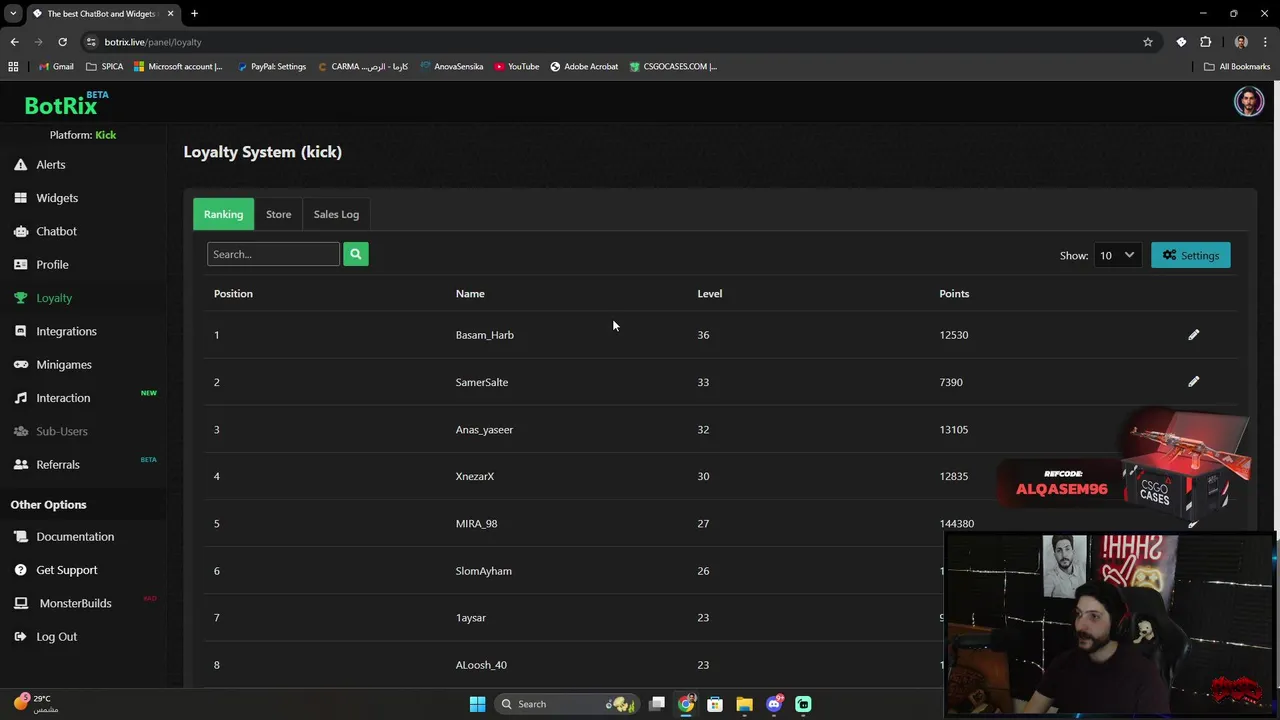Viewport: 1280px width, 720px height.
Task: Open the PayPal: Settings bookmark
Action: point(272,66)
